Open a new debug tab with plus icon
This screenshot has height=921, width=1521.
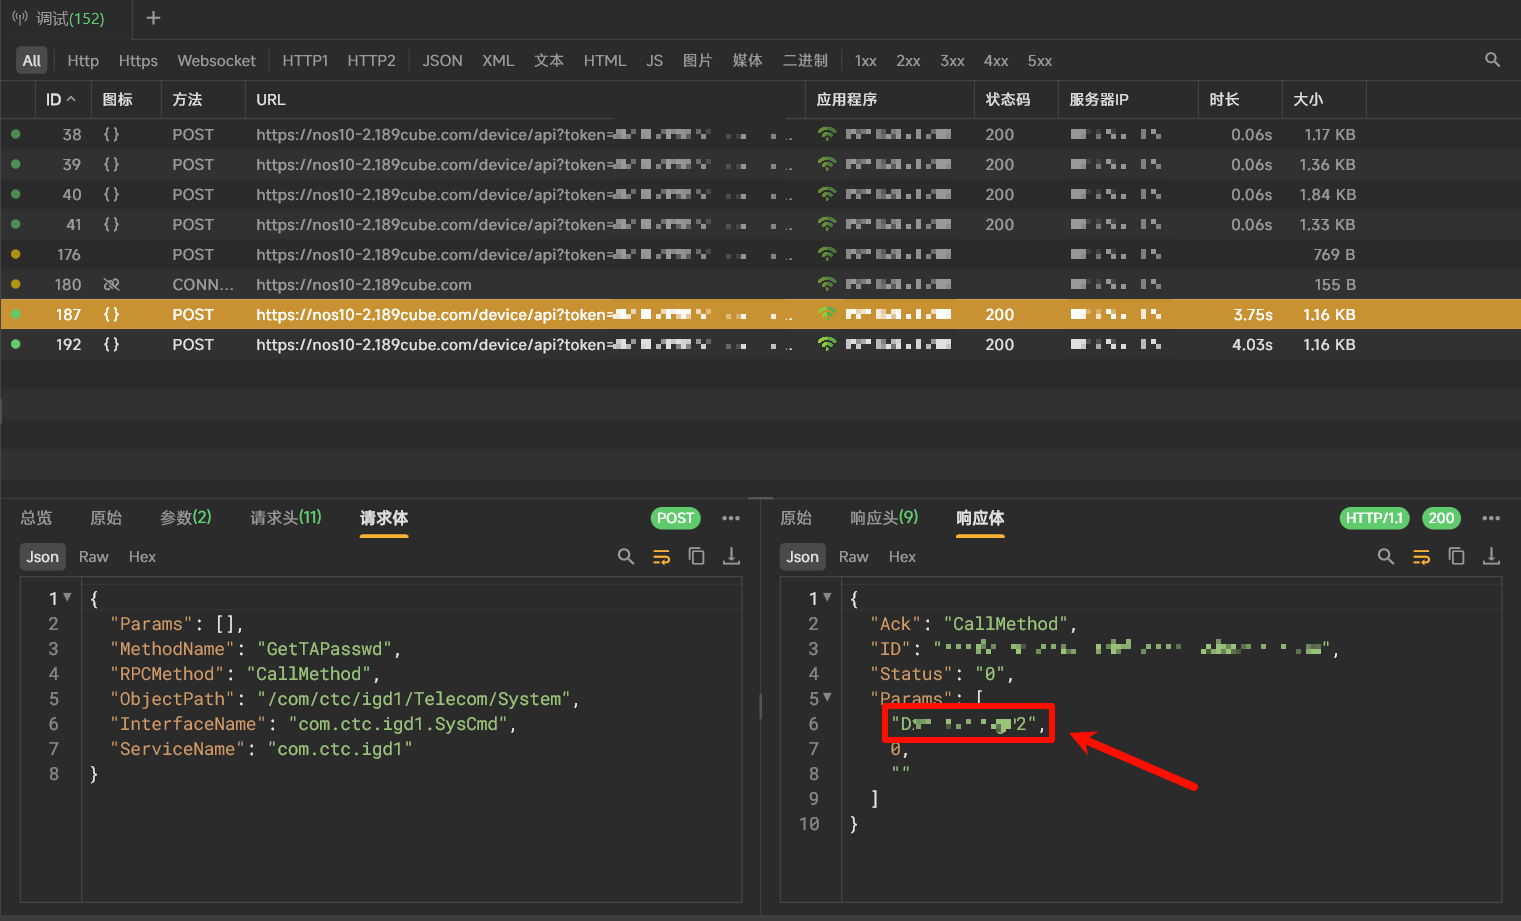click(153, 18)
